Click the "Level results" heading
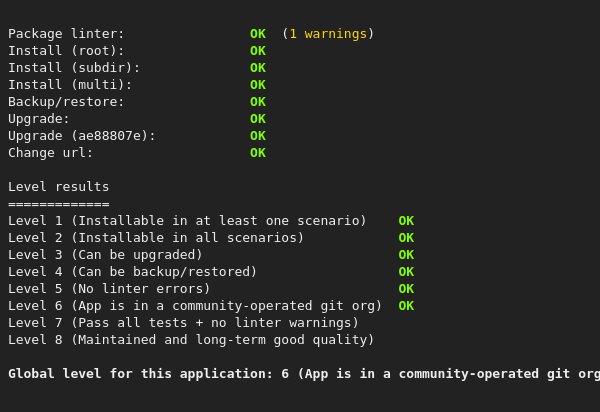 (59, 187)
